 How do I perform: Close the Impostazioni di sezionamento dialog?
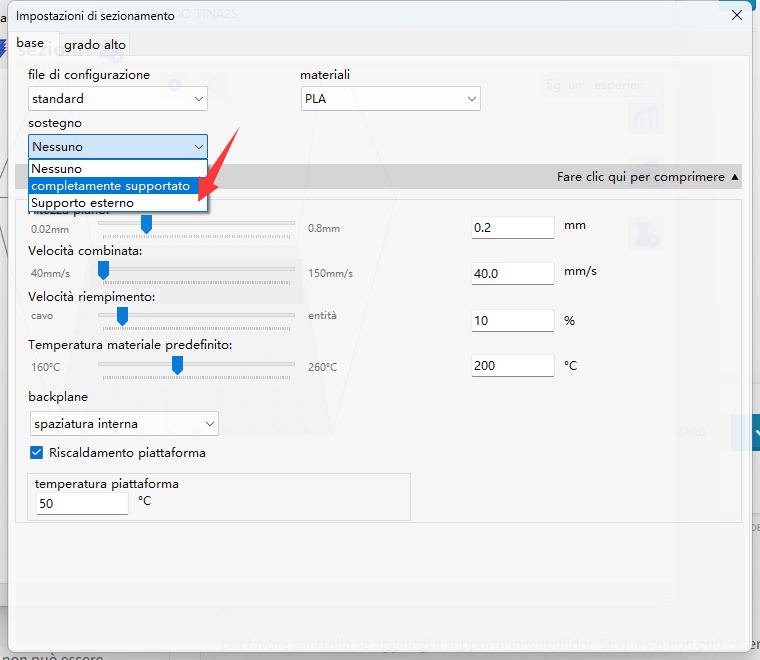737,15
